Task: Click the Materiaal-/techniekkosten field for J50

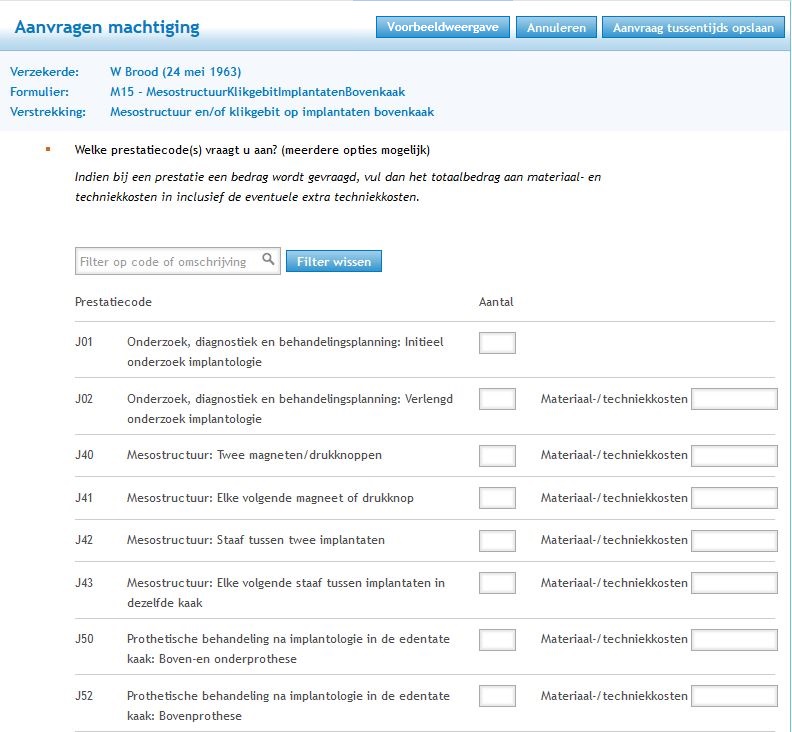Action: tap(734, 640)
